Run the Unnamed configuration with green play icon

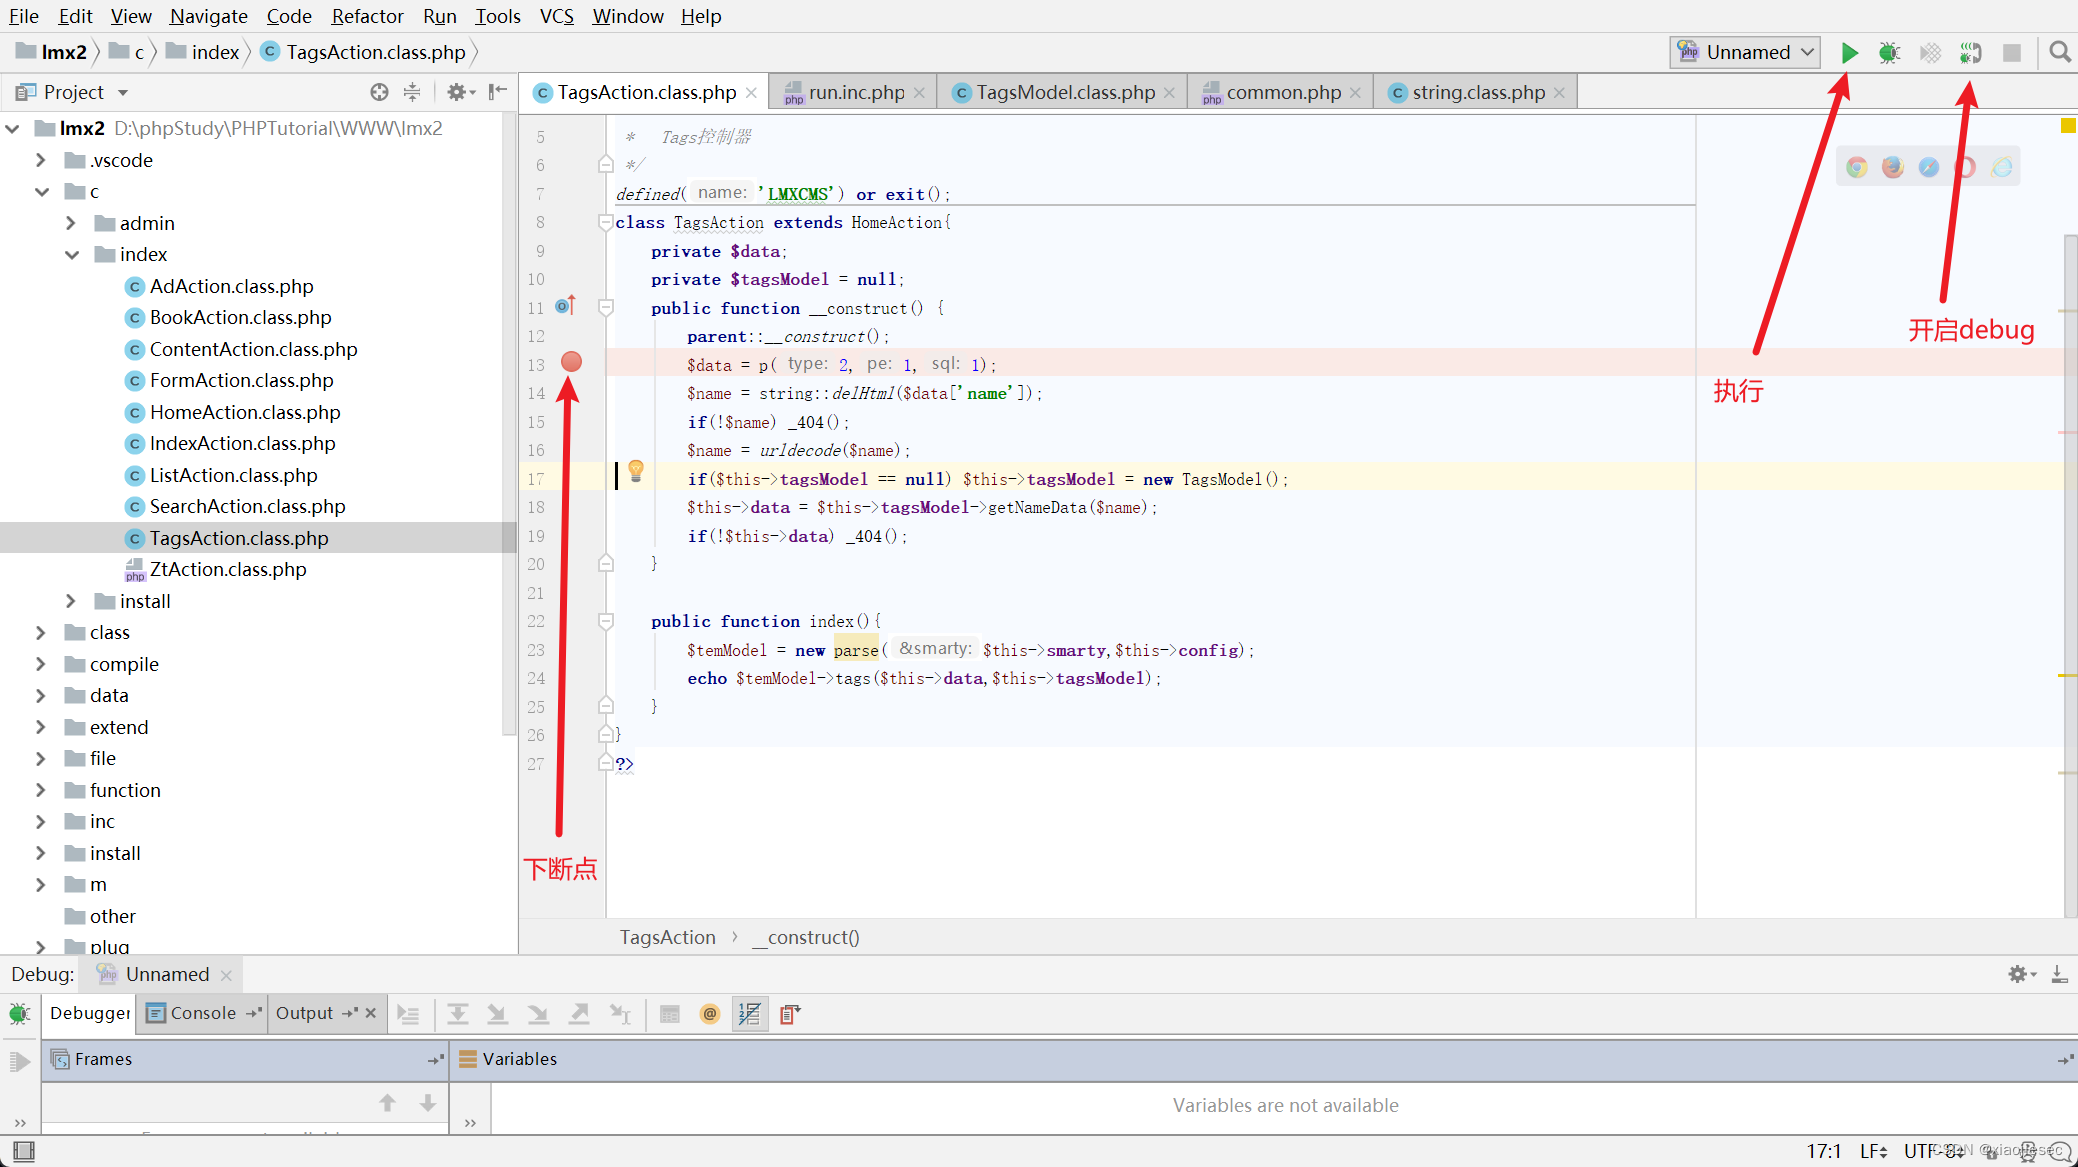[1849, 52]
